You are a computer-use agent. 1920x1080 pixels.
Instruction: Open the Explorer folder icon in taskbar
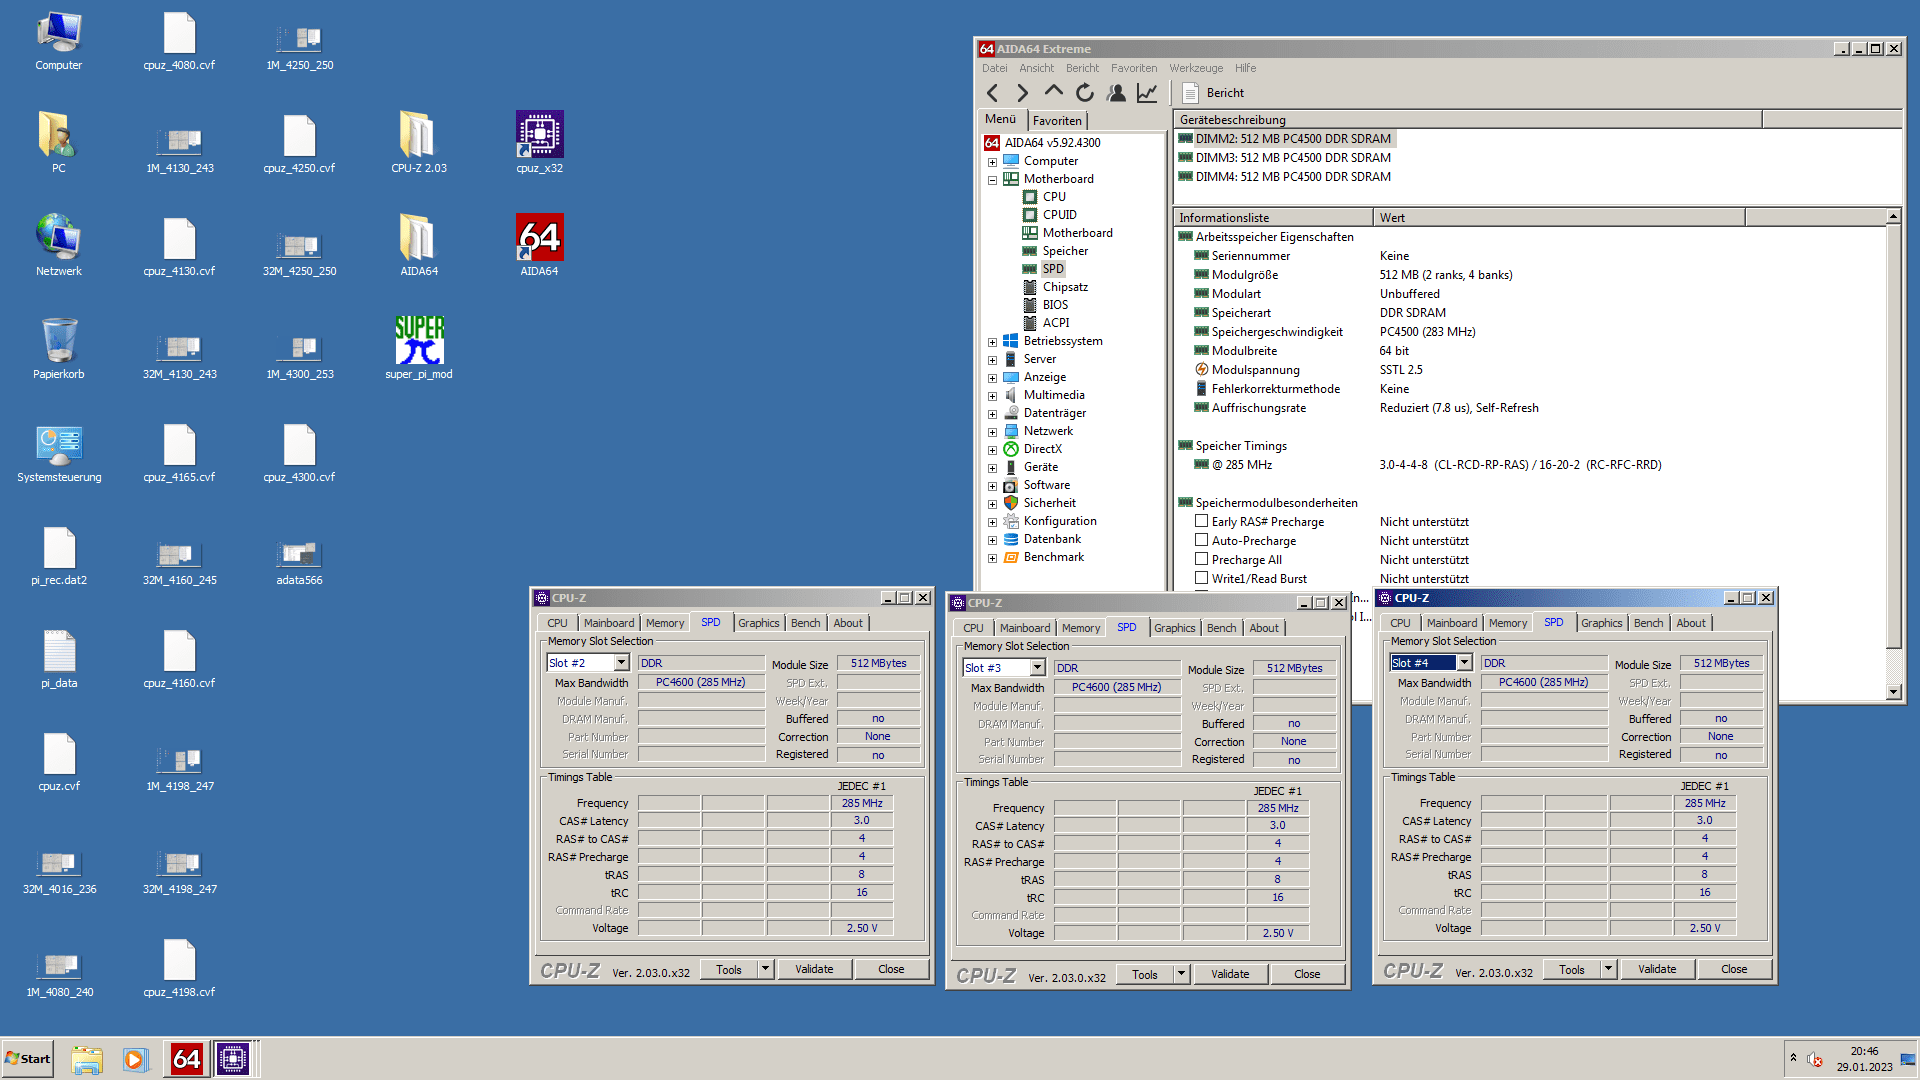coord(87,1059)
